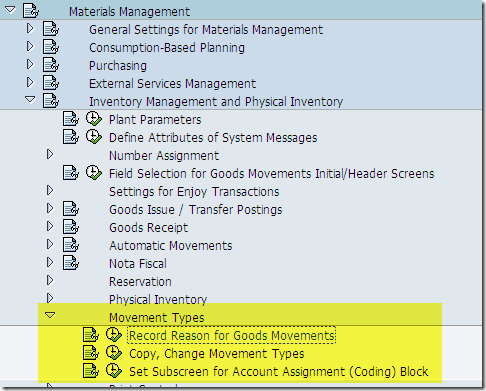This screenshot has width=486, height=391.
Task: Select the Reservation label
Action: pyautogui.click(x=140, y=282)
